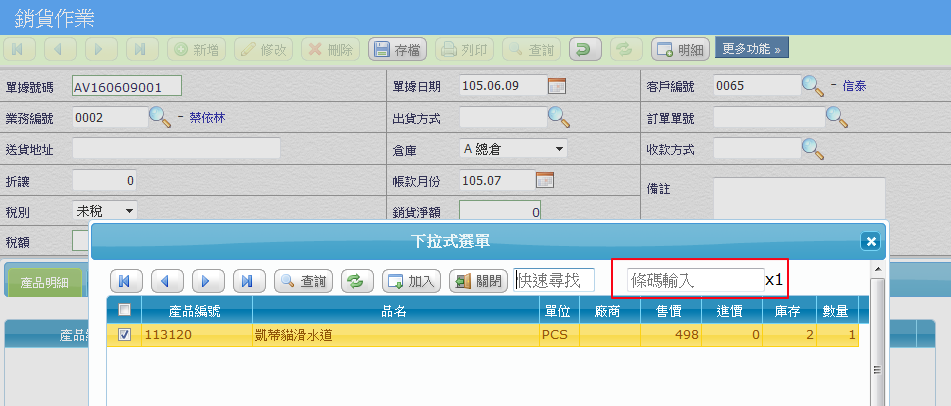Open the 收款方式 lookup magnifier
951x406 pixels.
click(x=813, y=149)
